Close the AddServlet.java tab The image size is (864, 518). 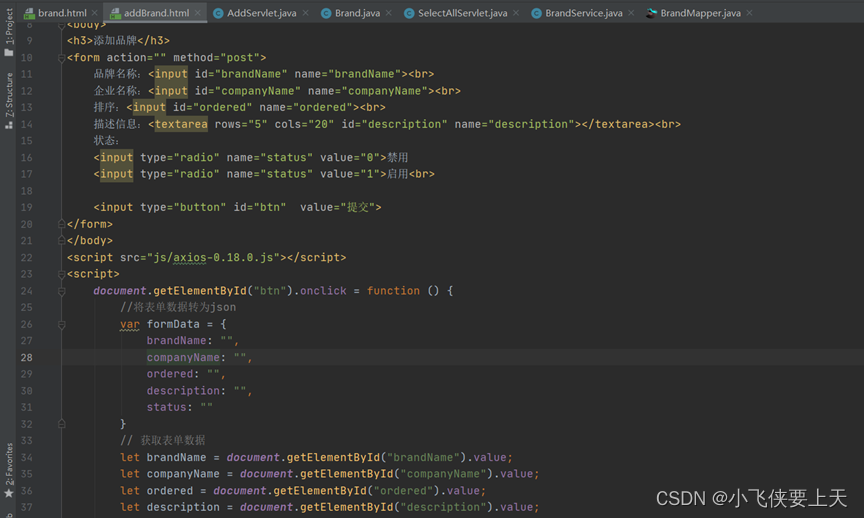click(305, 13)
